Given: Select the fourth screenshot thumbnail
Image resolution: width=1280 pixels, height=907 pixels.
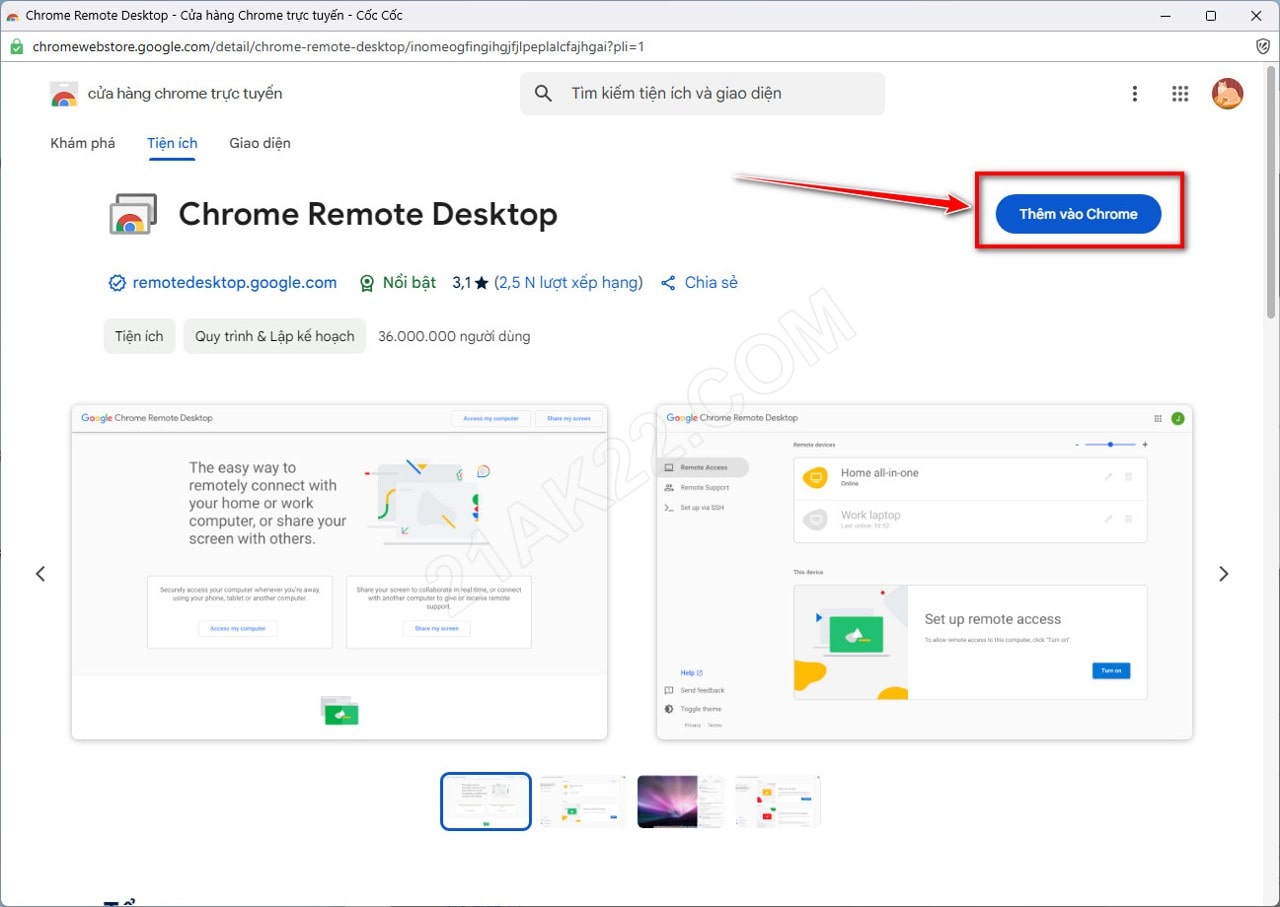Looking at the screenshot, I should click(778, 801).
